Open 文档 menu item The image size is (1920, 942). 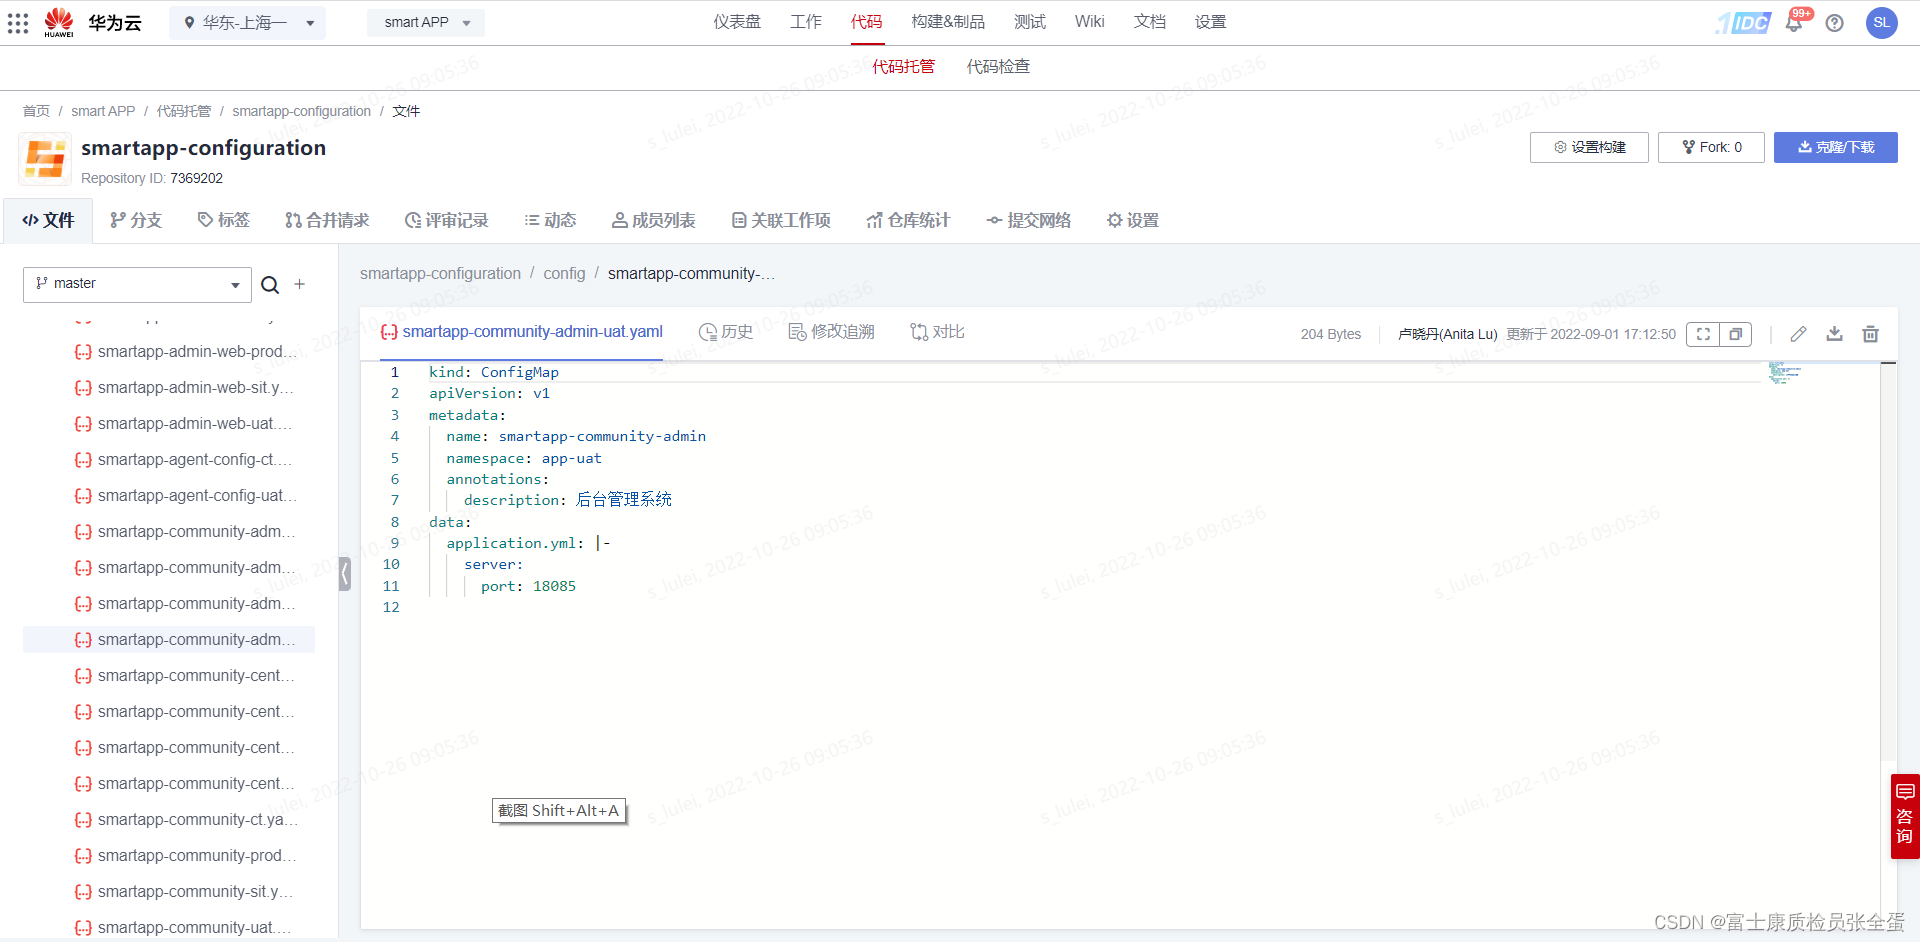click(x=1150, y=22)
